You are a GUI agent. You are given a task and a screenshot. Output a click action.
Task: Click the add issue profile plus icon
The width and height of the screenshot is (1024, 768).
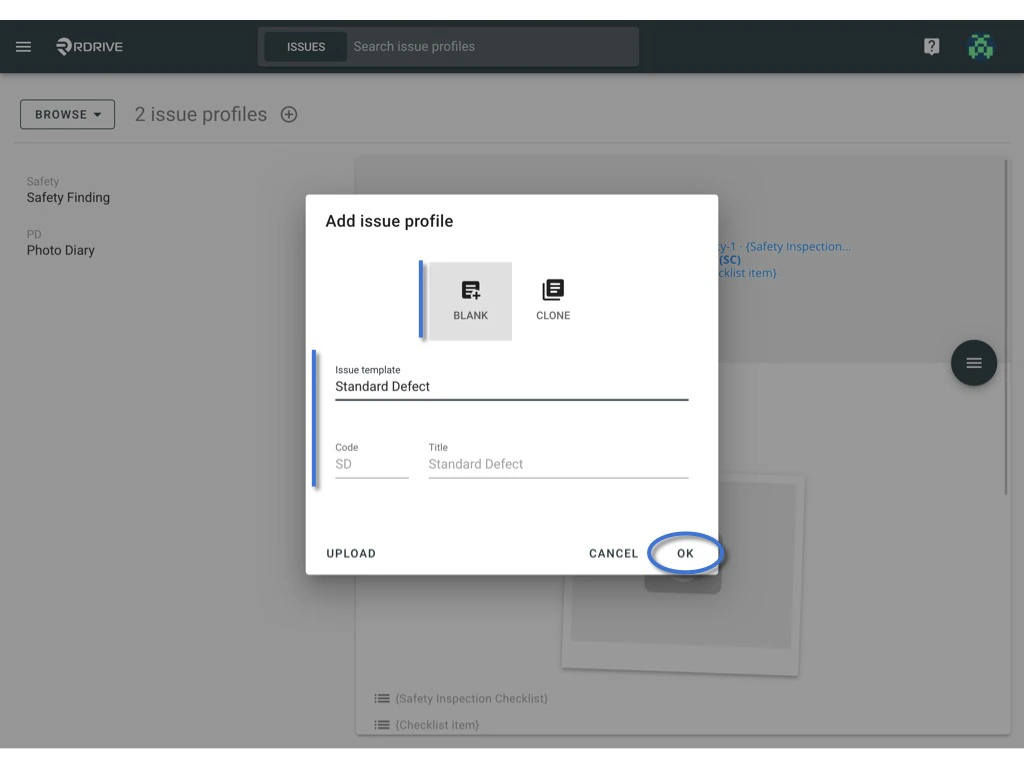pyautogui.click(x=288, y=114)
